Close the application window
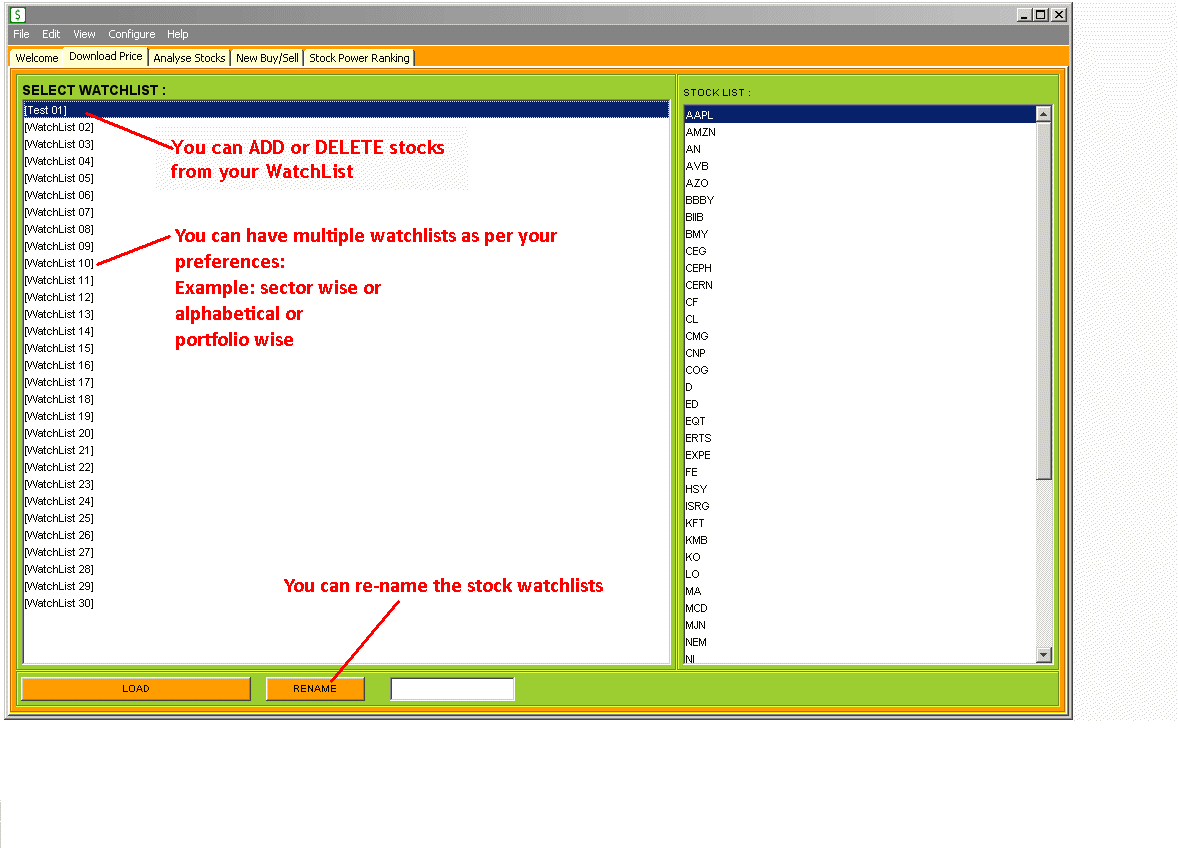The width and height of the screenshot is (1178, 848). [1059, 14]
